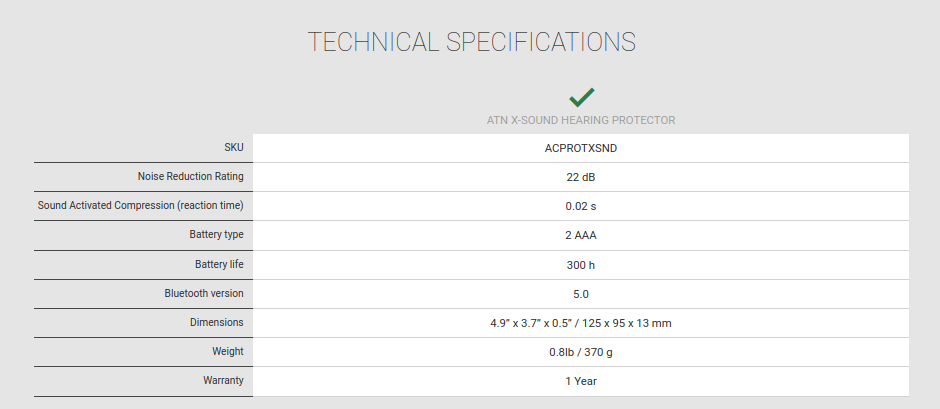
Task: Select the SKU row label
Action: [x=234, y=148]
